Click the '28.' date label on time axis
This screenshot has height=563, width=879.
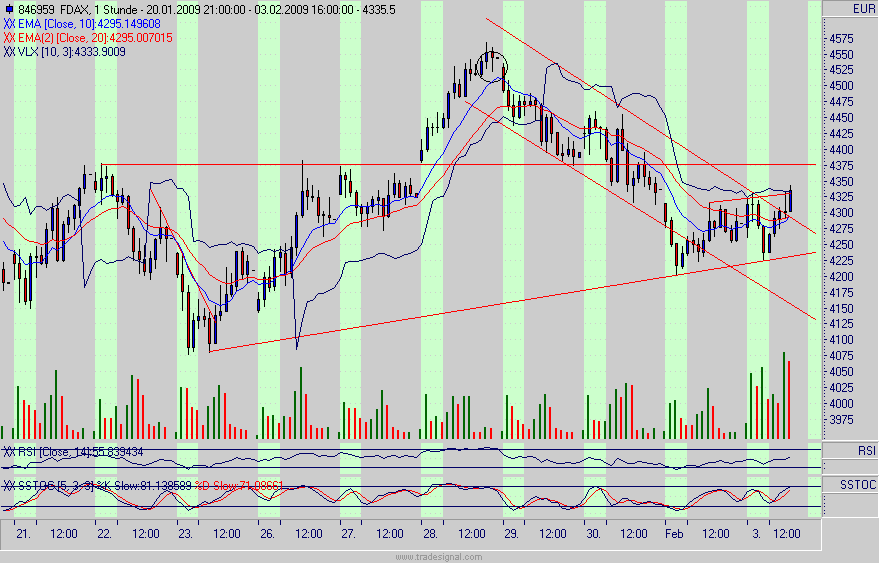point(430,534)
